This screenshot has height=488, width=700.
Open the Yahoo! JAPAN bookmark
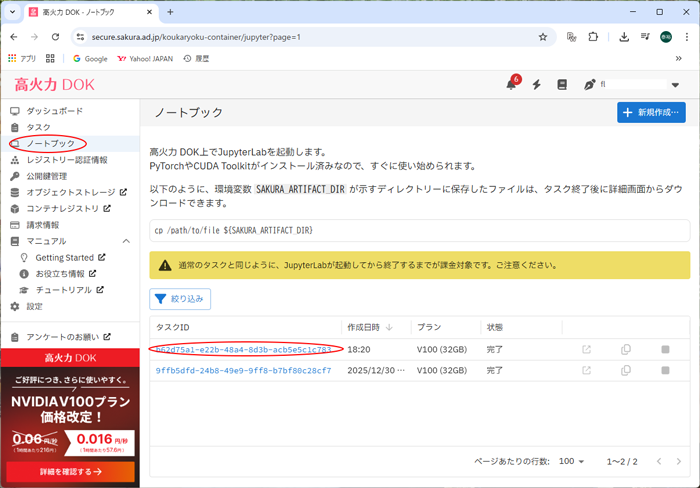[x=146, y=58]
